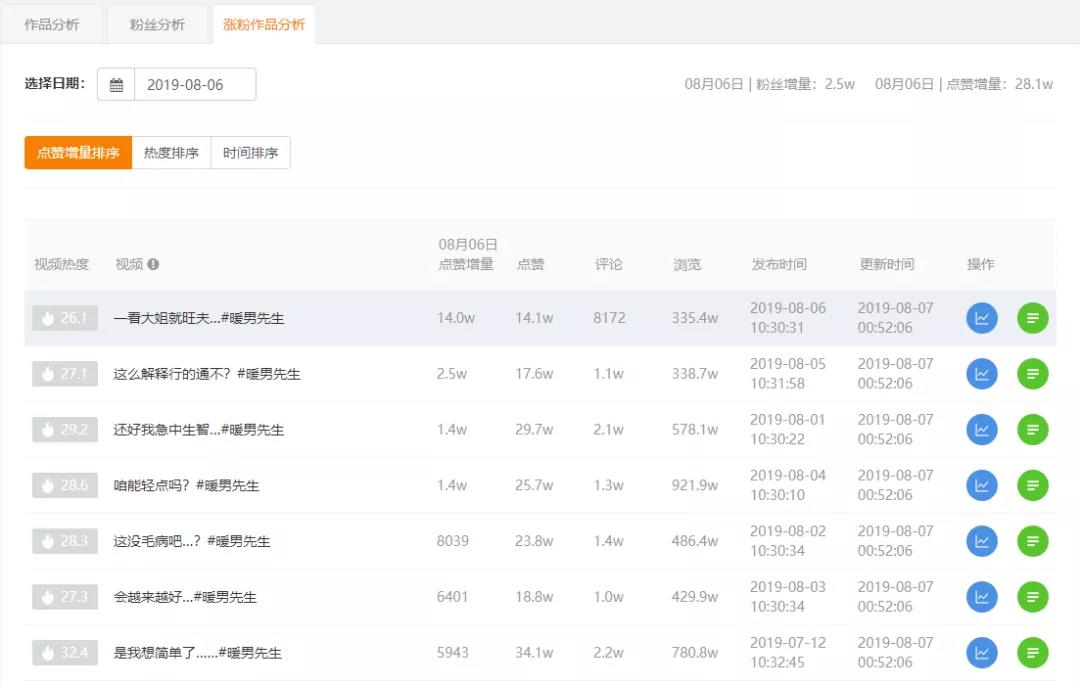The height and width of the screenshot is (686, 1080).
Task: Click green details icon for 是我想简单了 row
Action: click(1032, 653)
